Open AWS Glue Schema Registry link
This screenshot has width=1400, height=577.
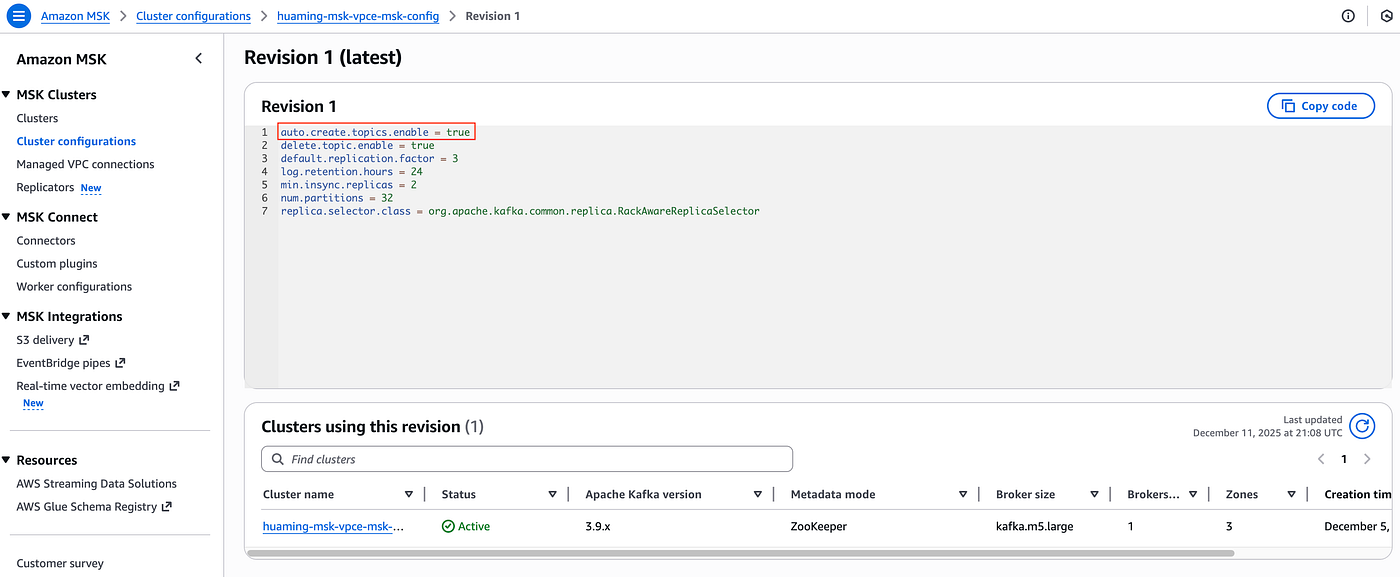coord(94,507)
